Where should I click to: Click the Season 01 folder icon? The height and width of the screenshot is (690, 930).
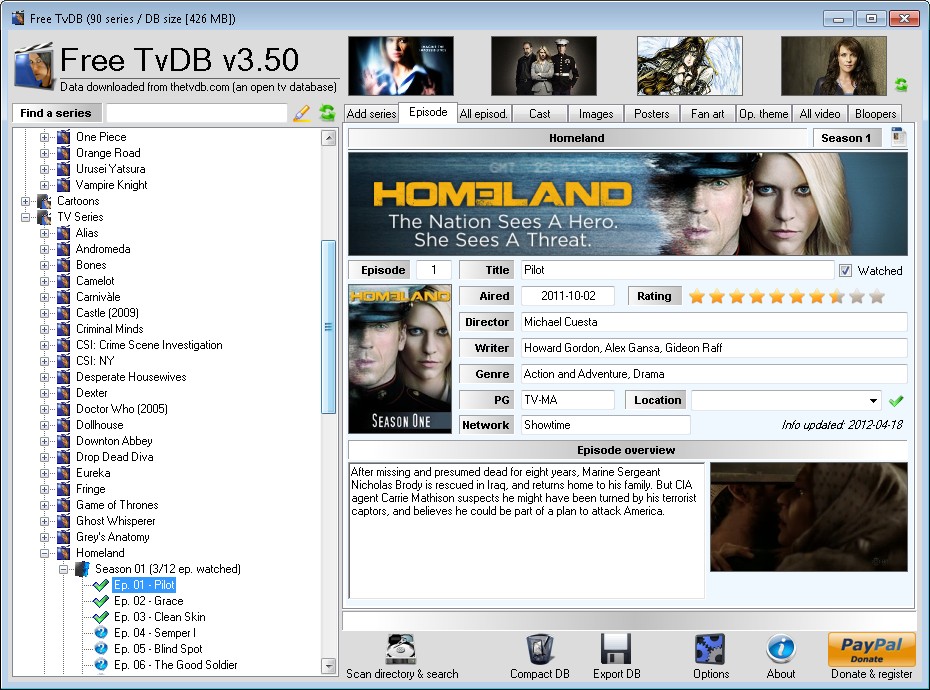[82, 569]
